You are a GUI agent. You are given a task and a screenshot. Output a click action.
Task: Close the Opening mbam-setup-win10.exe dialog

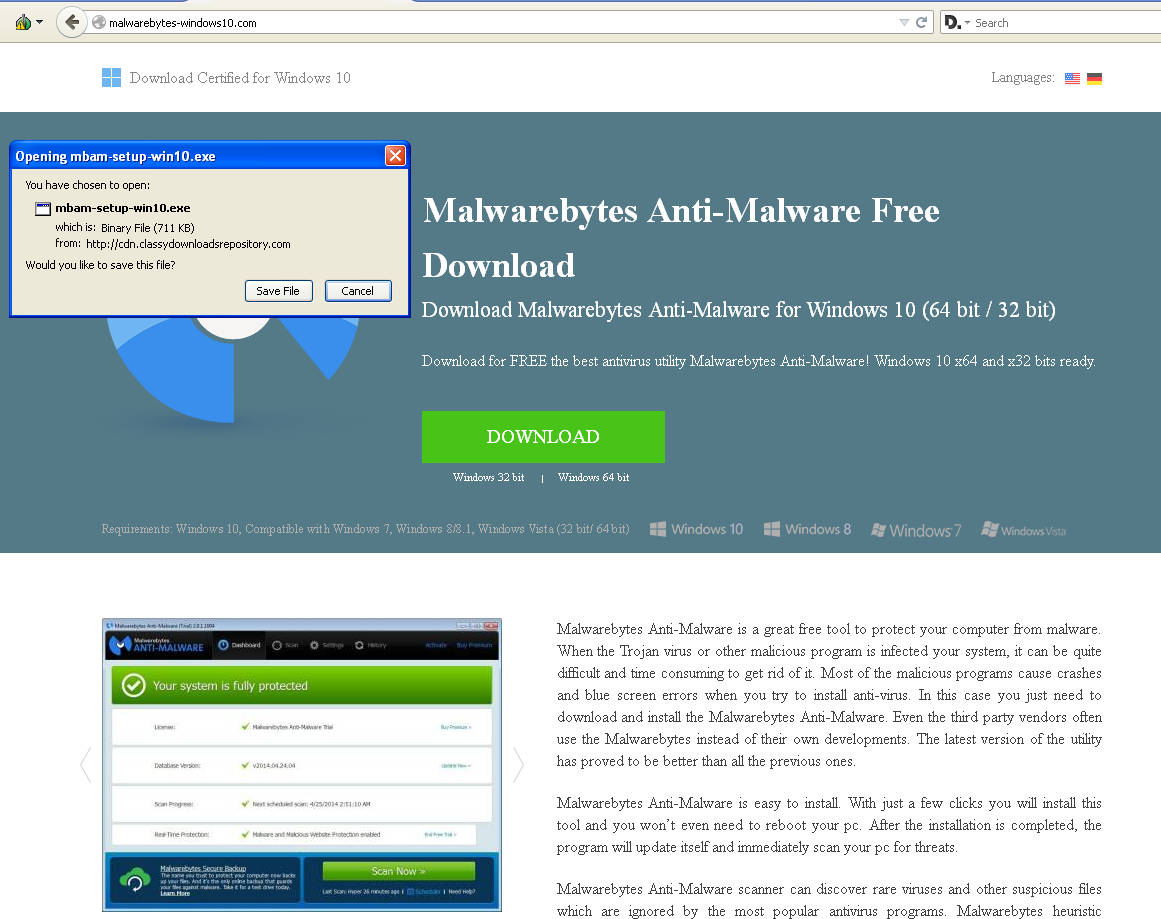395,156
